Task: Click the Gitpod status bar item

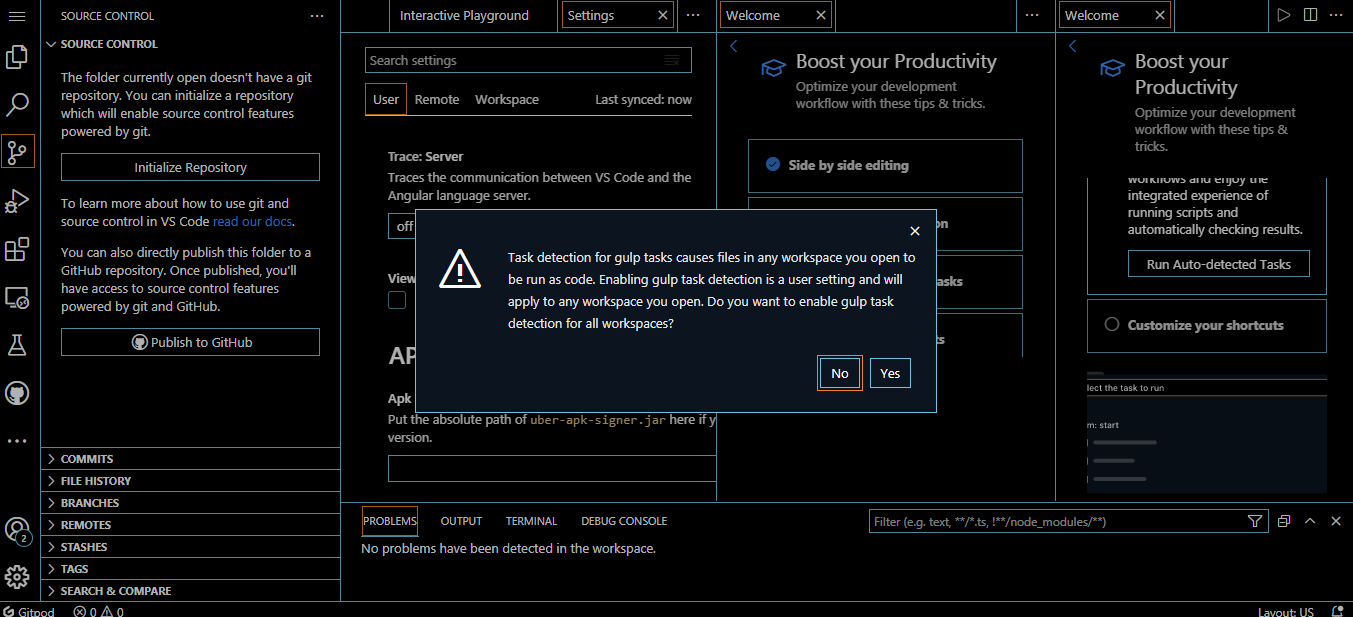Action: (29, 611)
